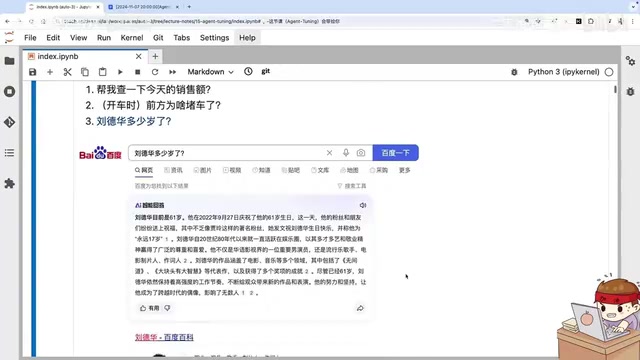Open the browser three-dot menu
Image resolution: width=640 pixels, height=360 pixels.
pos(633,21)
